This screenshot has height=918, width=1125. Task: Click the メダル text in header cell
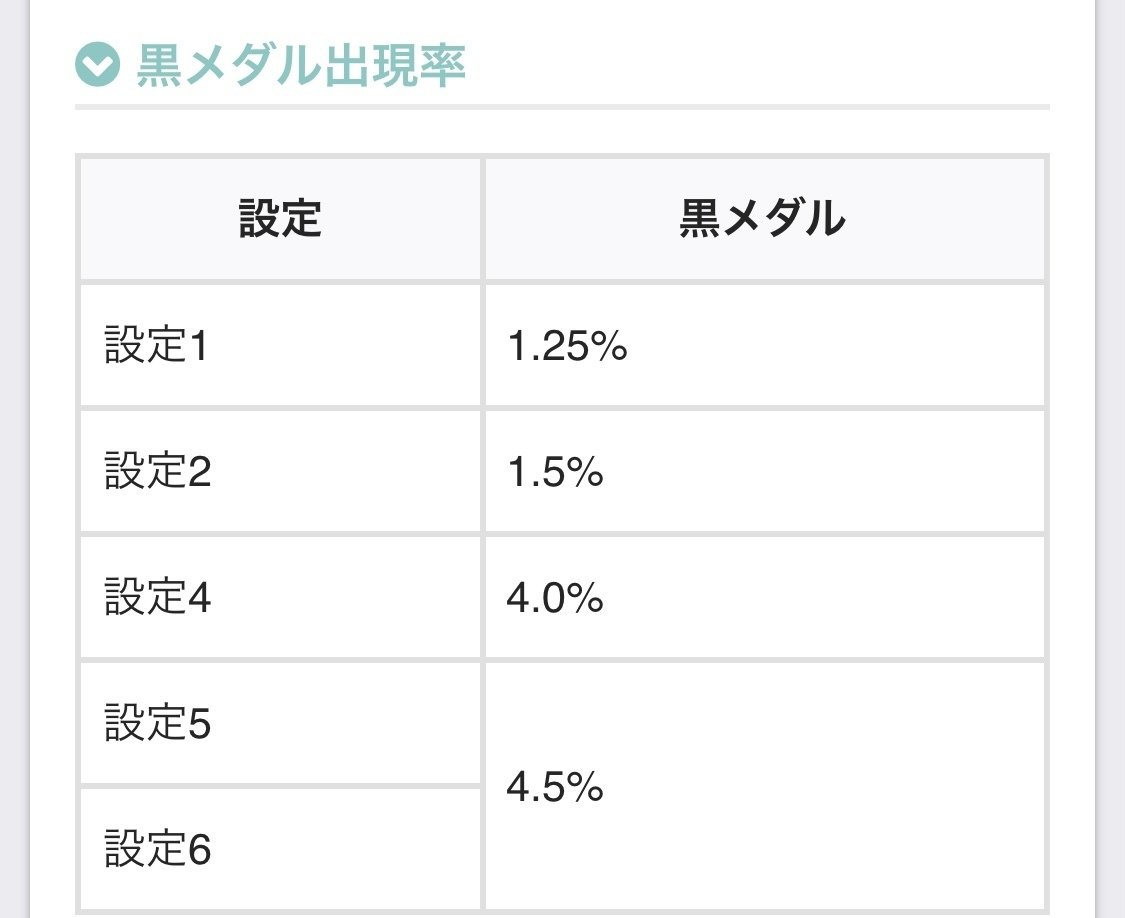tap(785, 218)
